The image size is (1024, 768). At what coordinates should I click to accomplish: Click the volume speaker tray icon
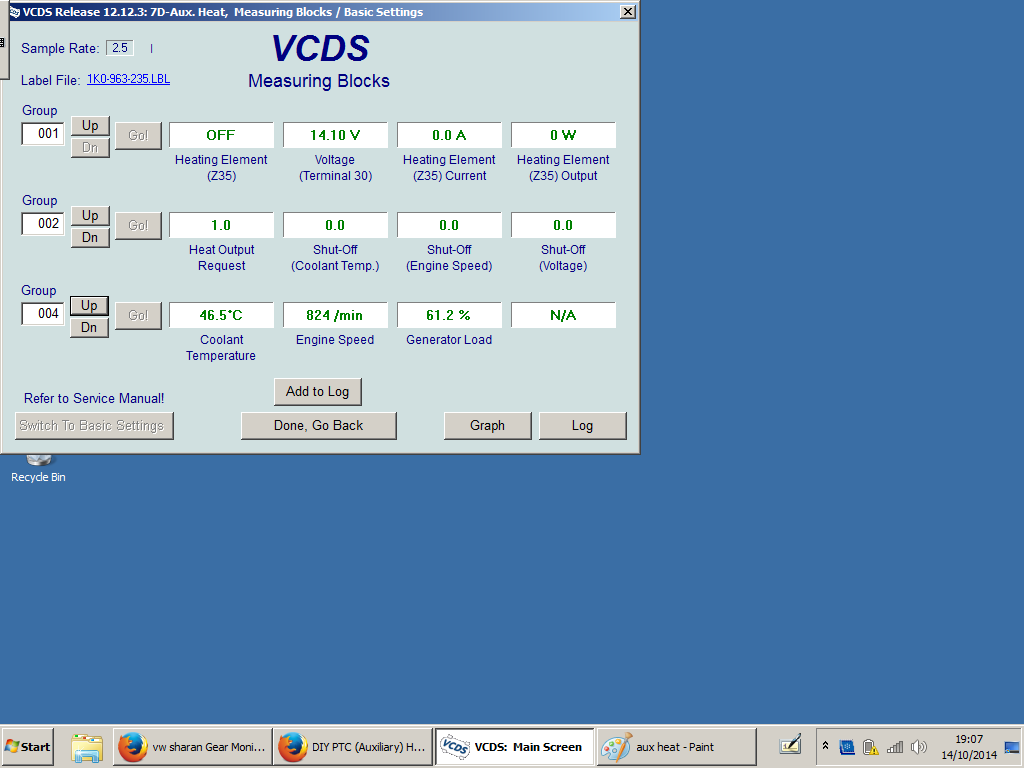click(918, 747)
